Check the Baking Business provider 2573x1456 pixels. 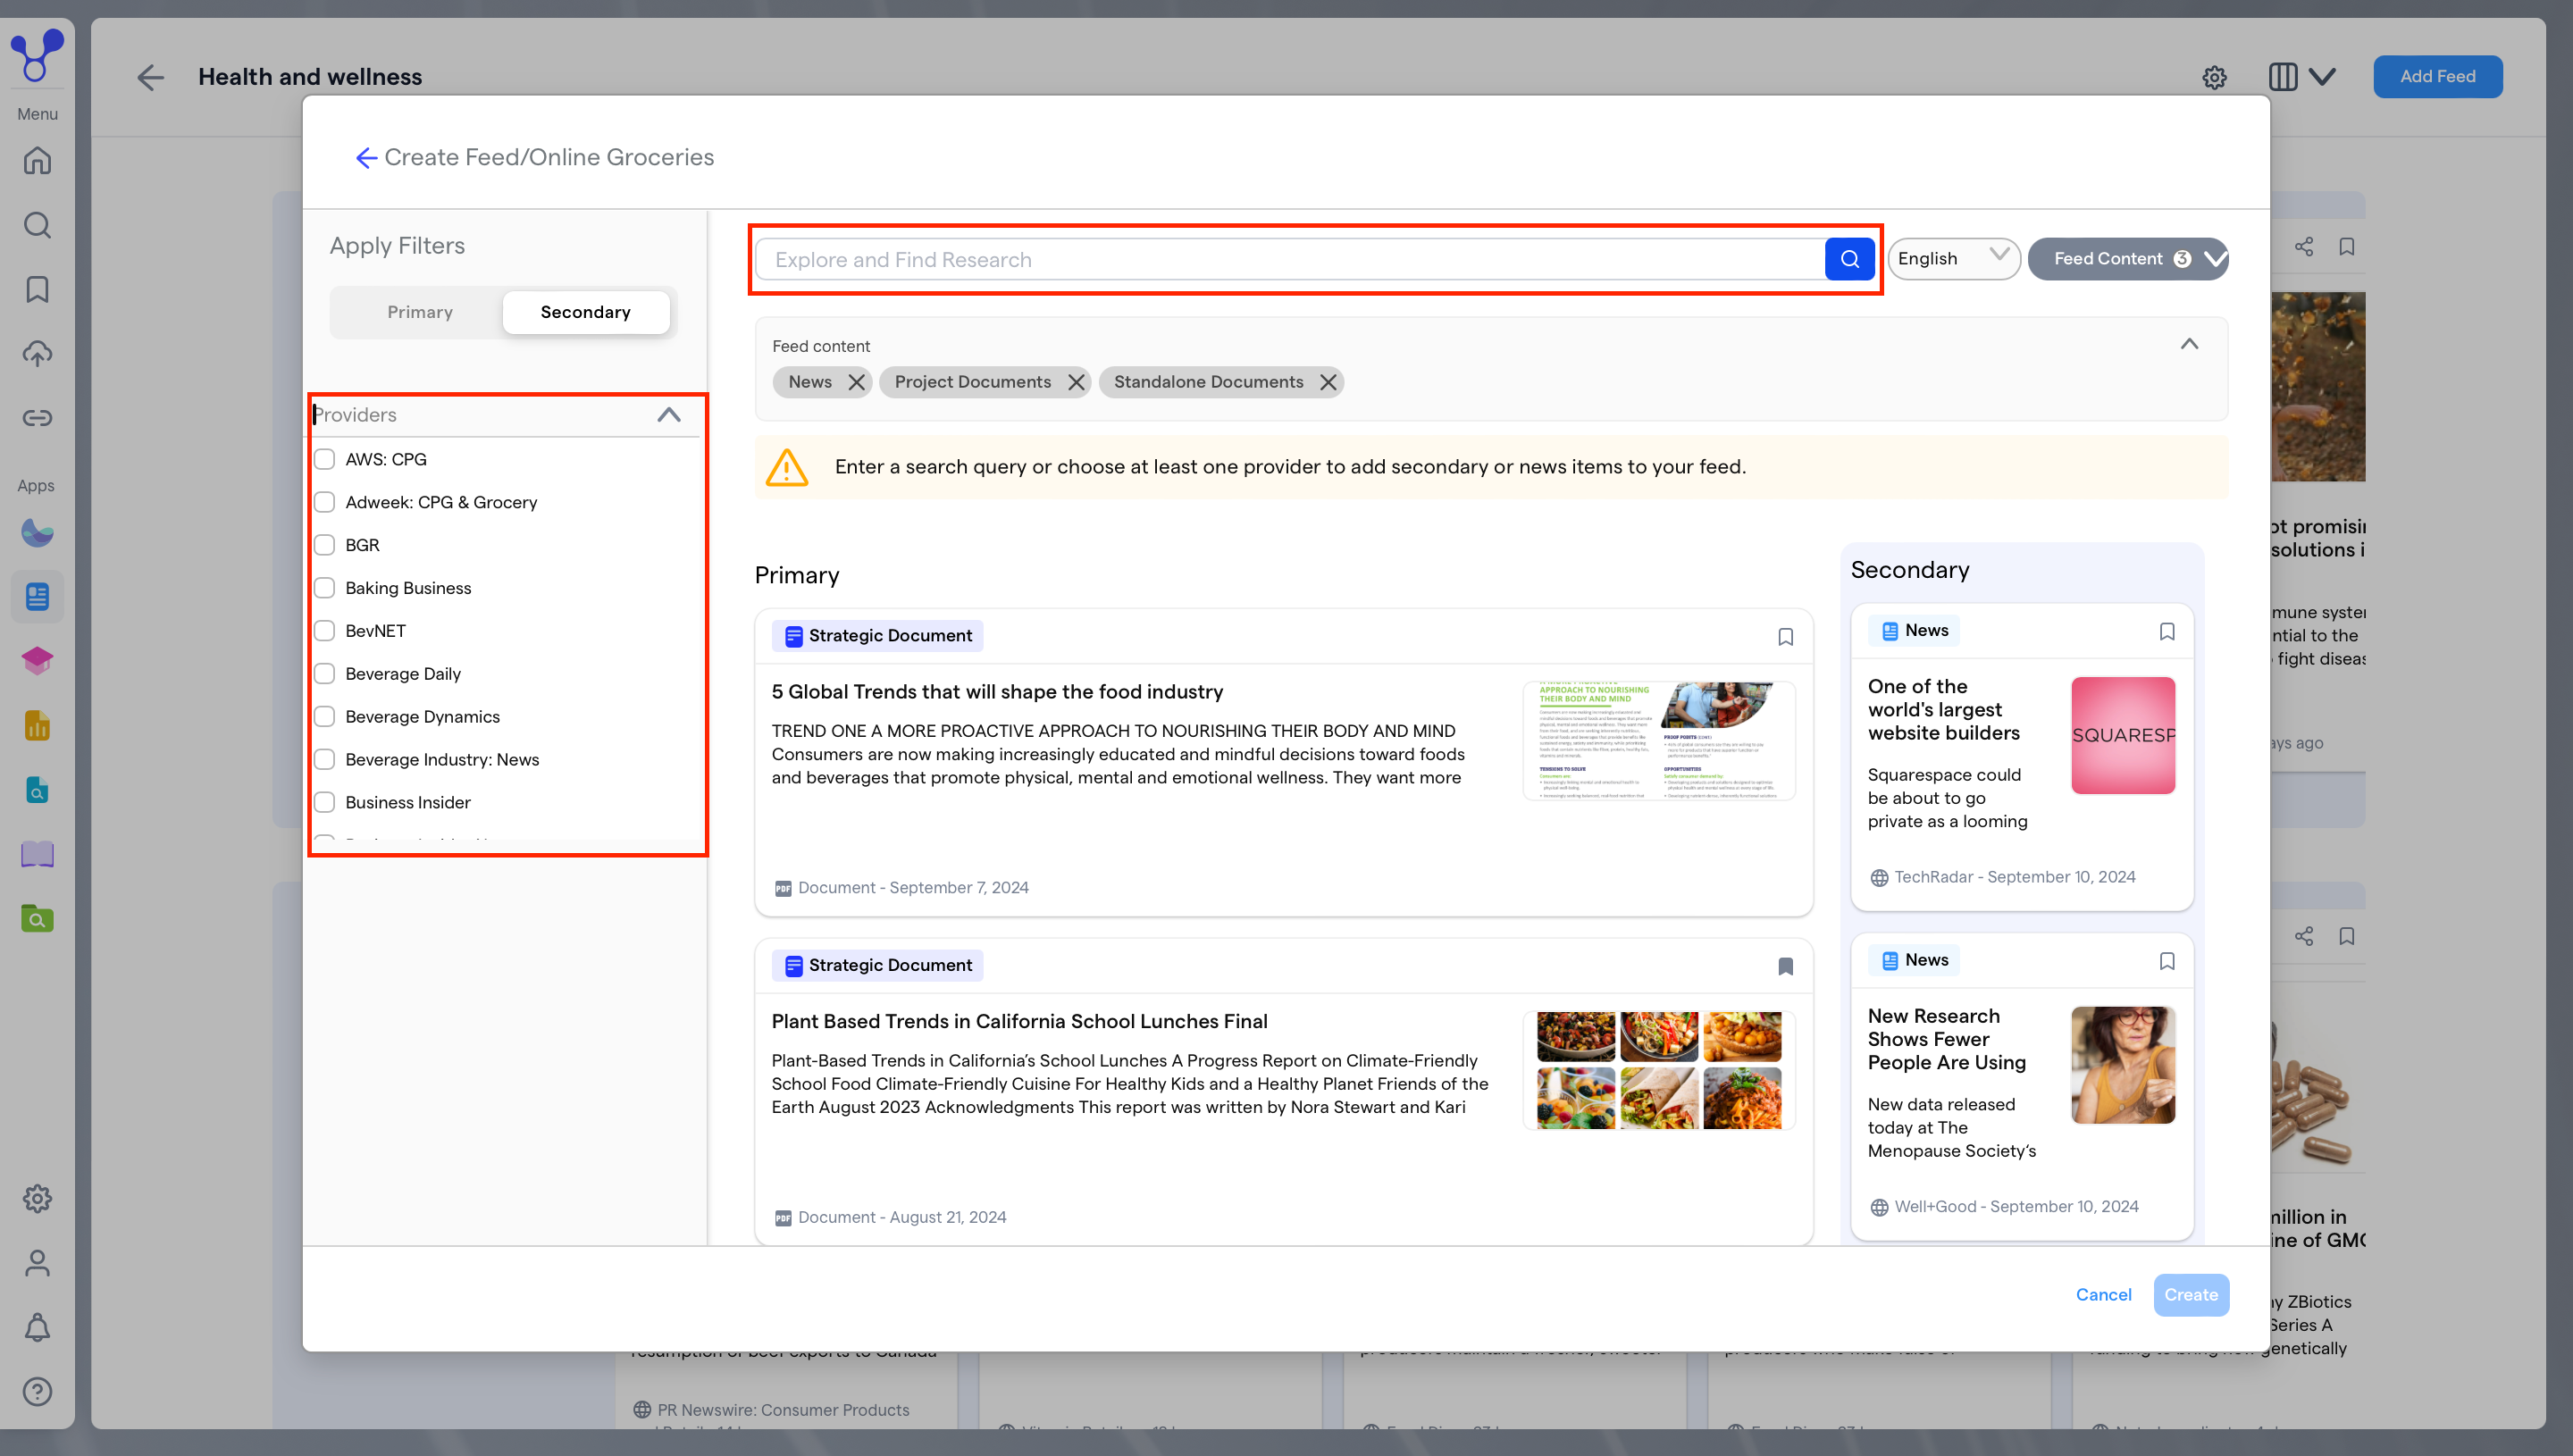point(324,588)
